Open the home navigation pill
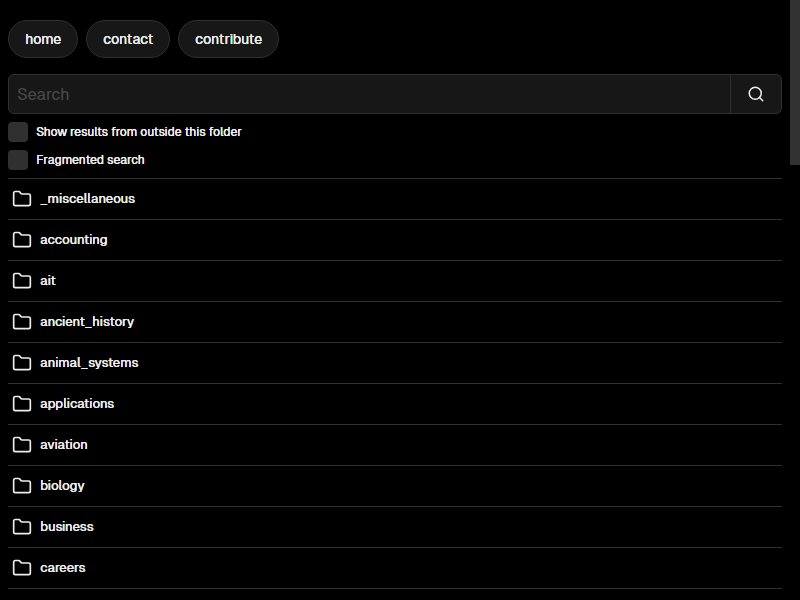The image size is (800, 600). point(43,39)
